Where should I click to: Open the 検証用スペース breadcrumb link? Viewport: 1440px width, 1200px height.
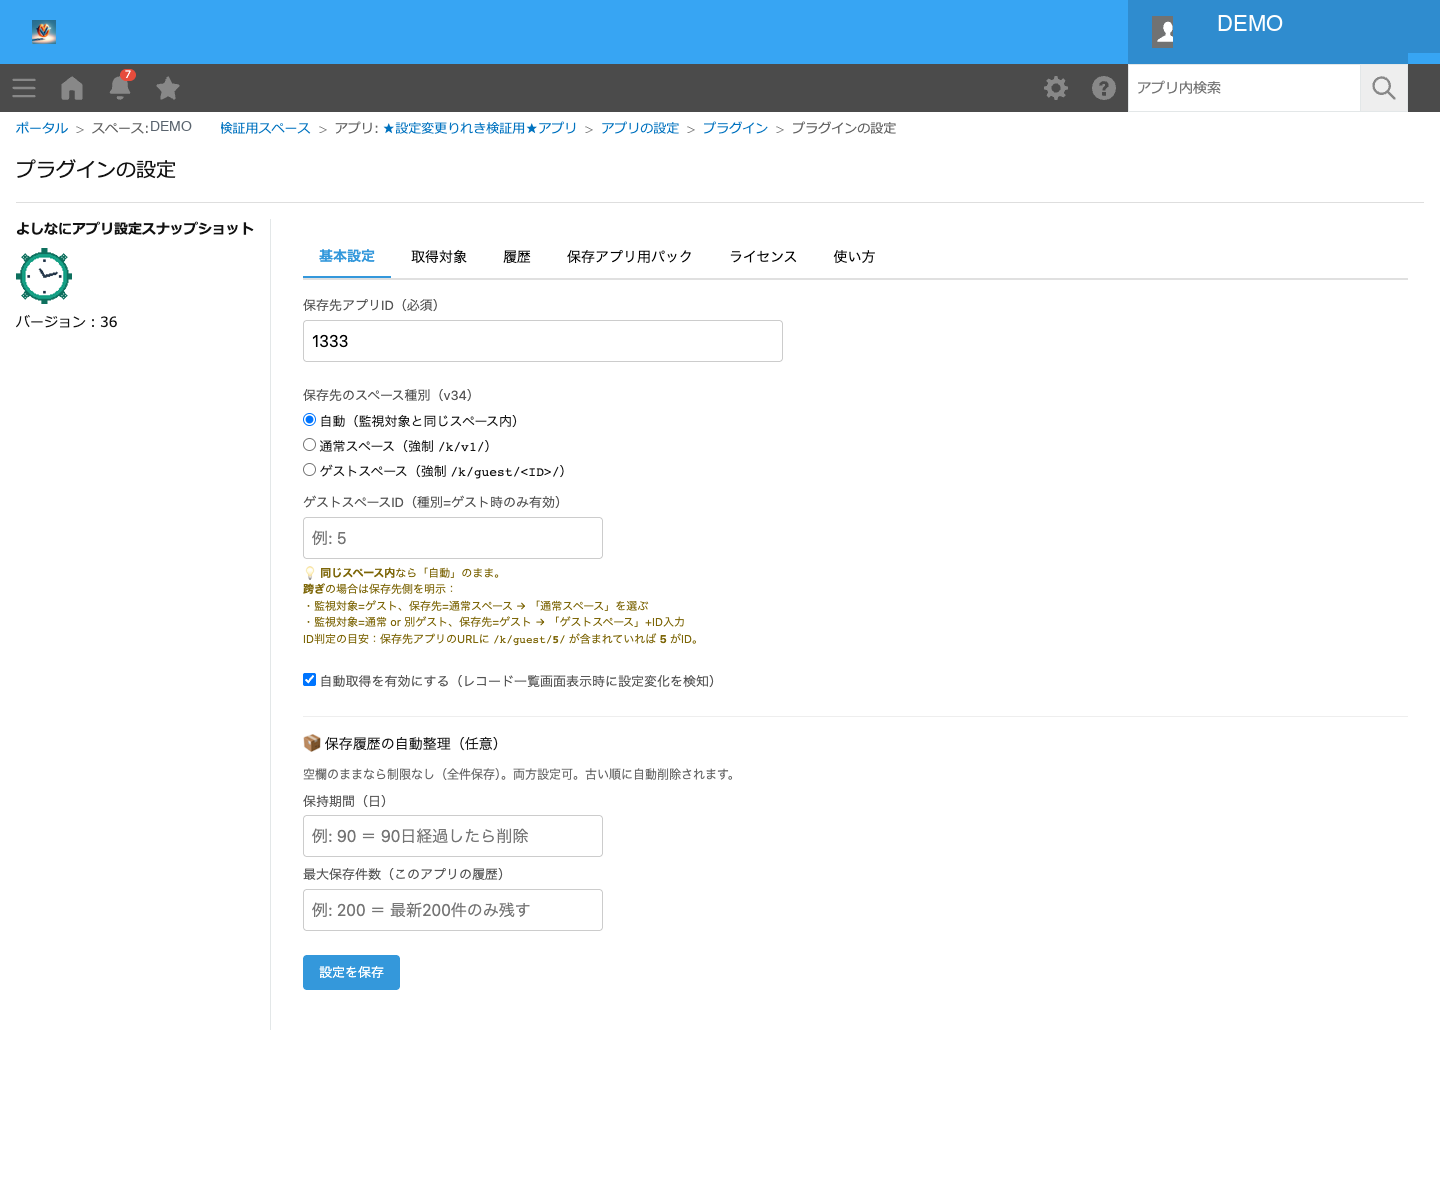click(265, 128)
